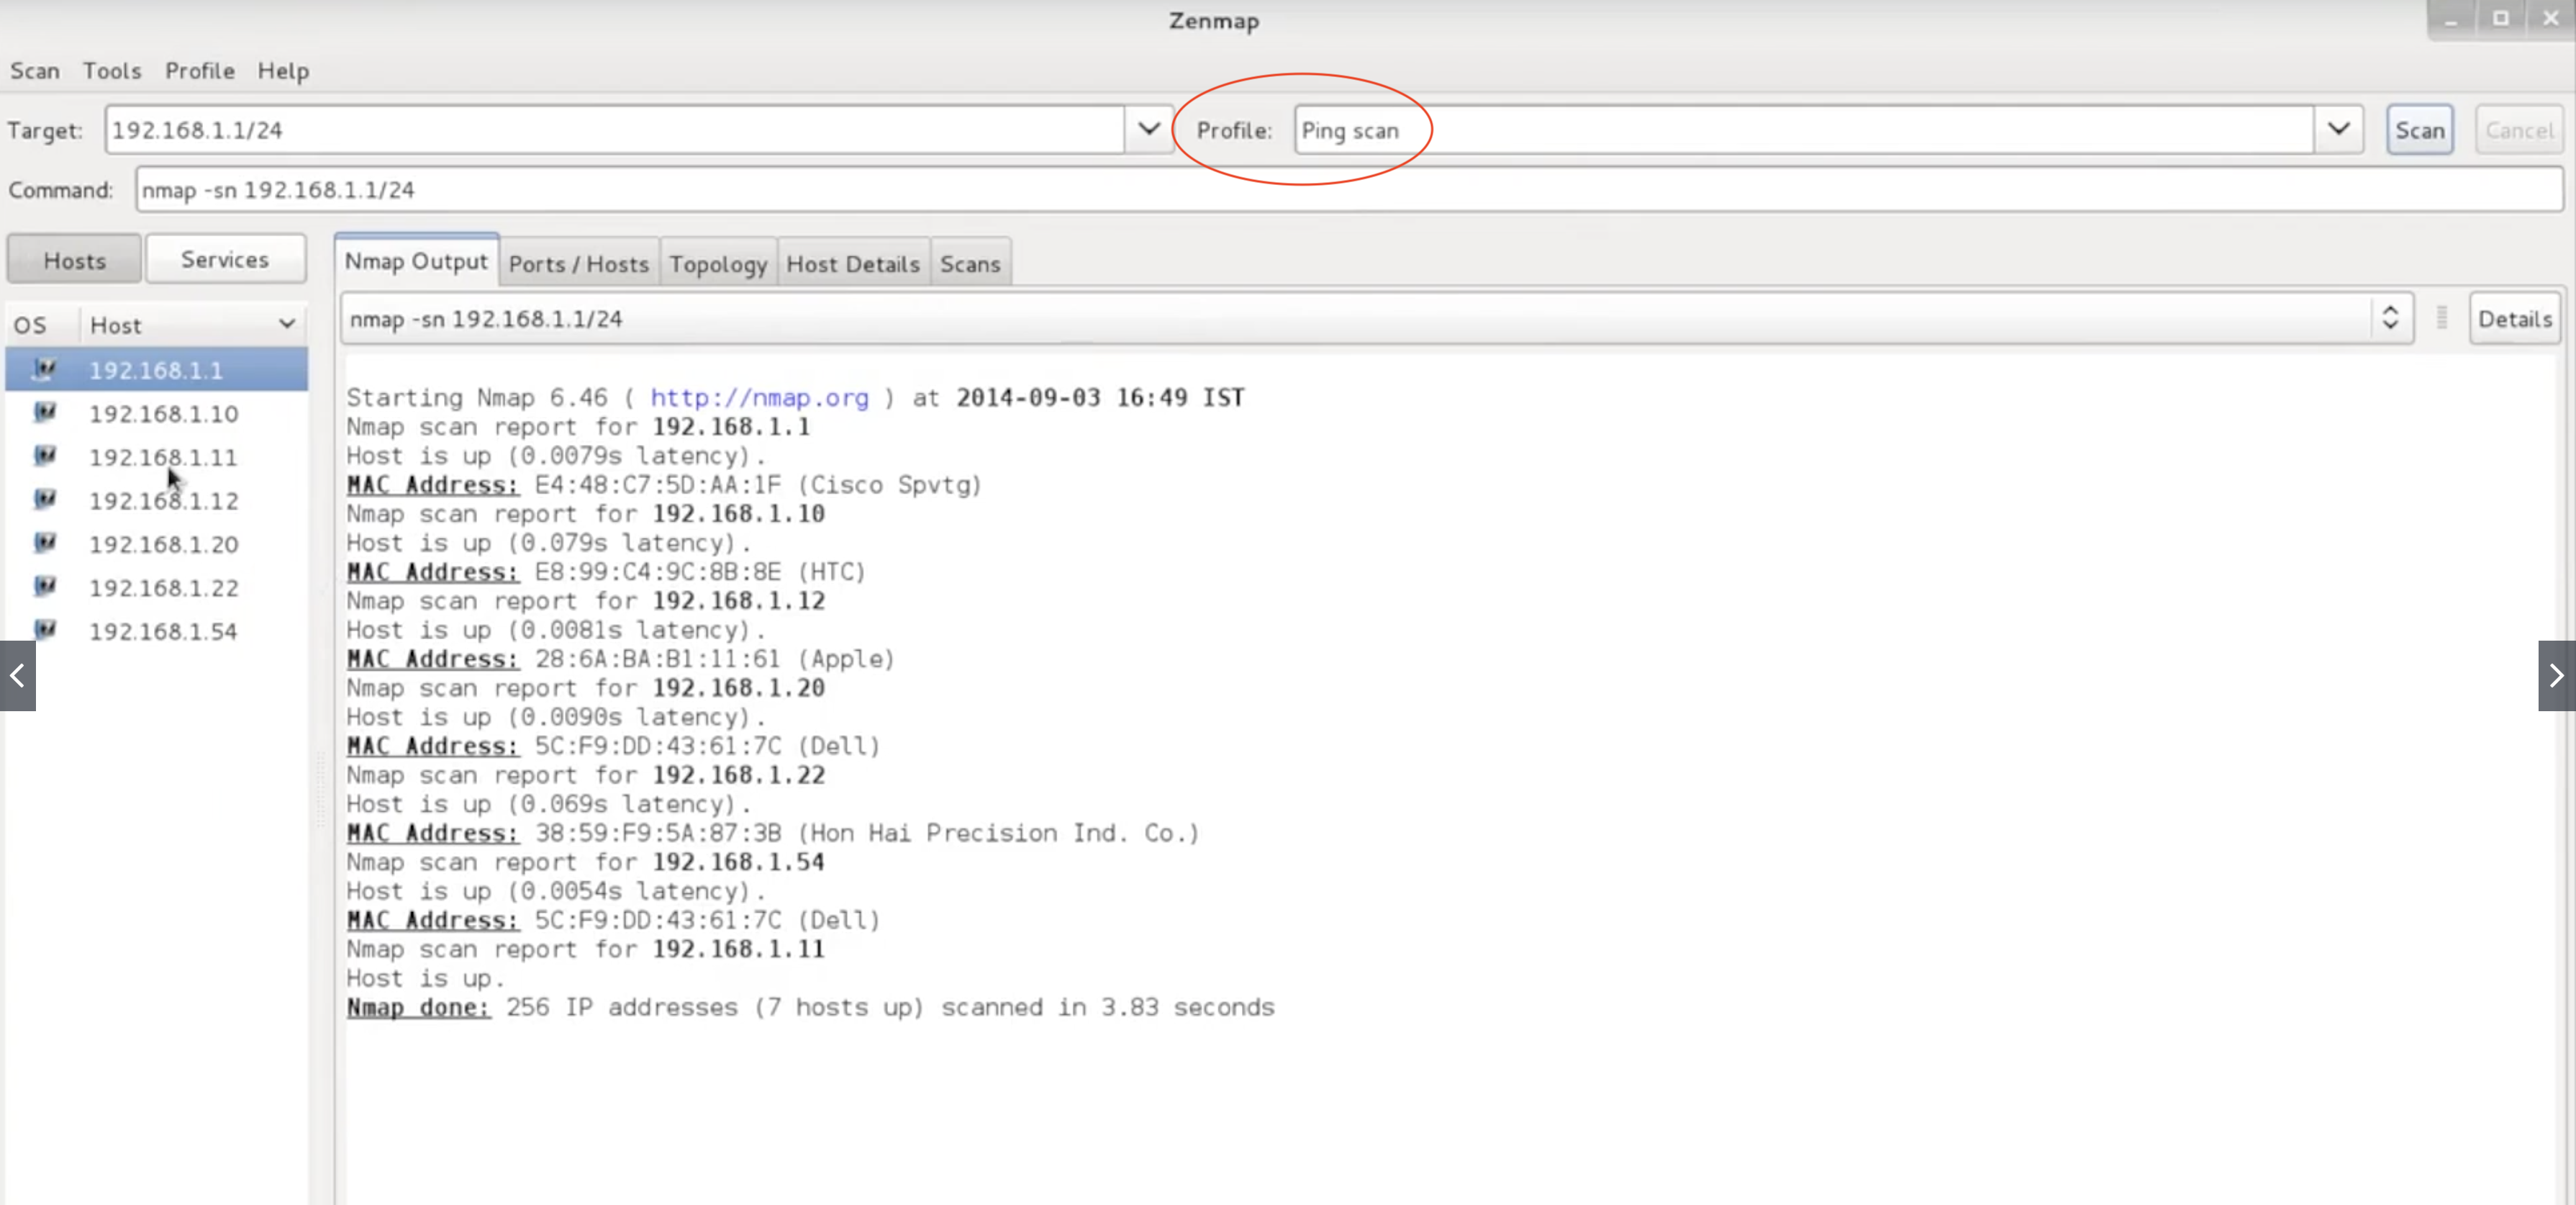Go to the next image arrow

tap(2556, 676)
